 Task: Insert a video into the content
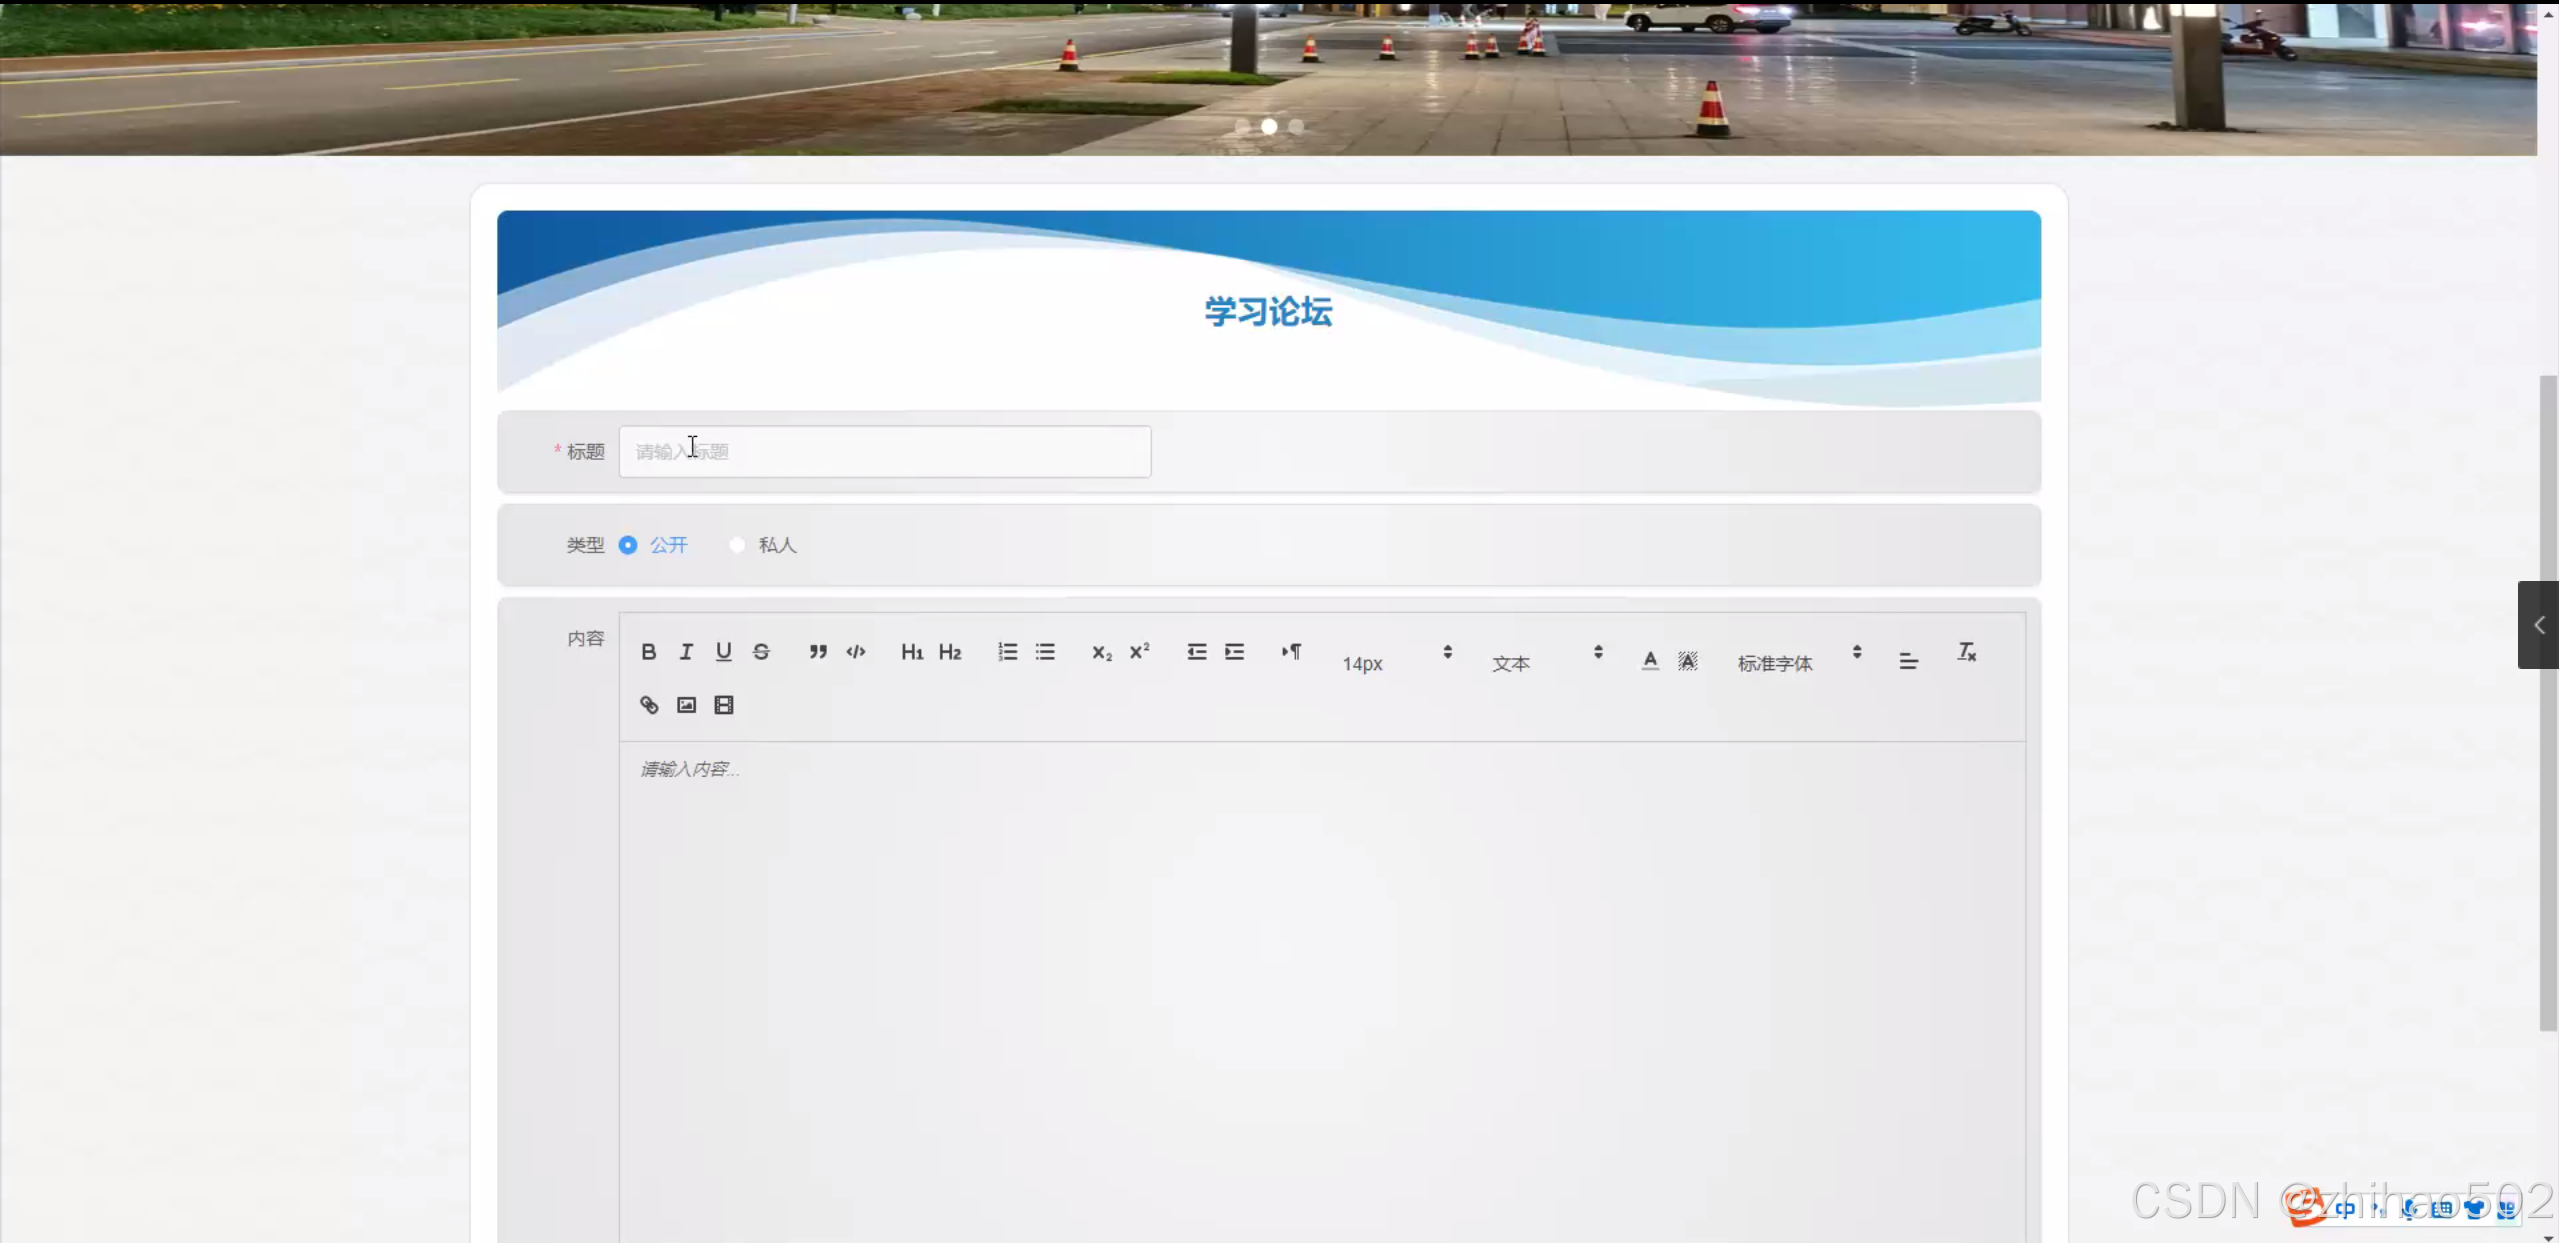pos(723,704)
